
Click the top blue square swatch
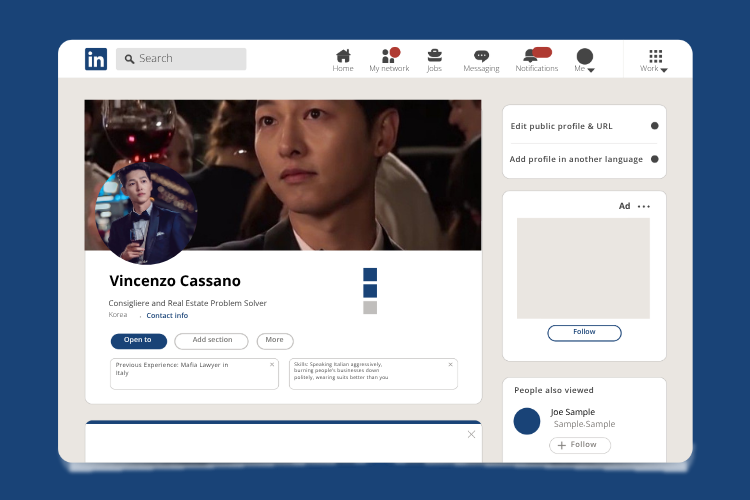pos(370,275)
